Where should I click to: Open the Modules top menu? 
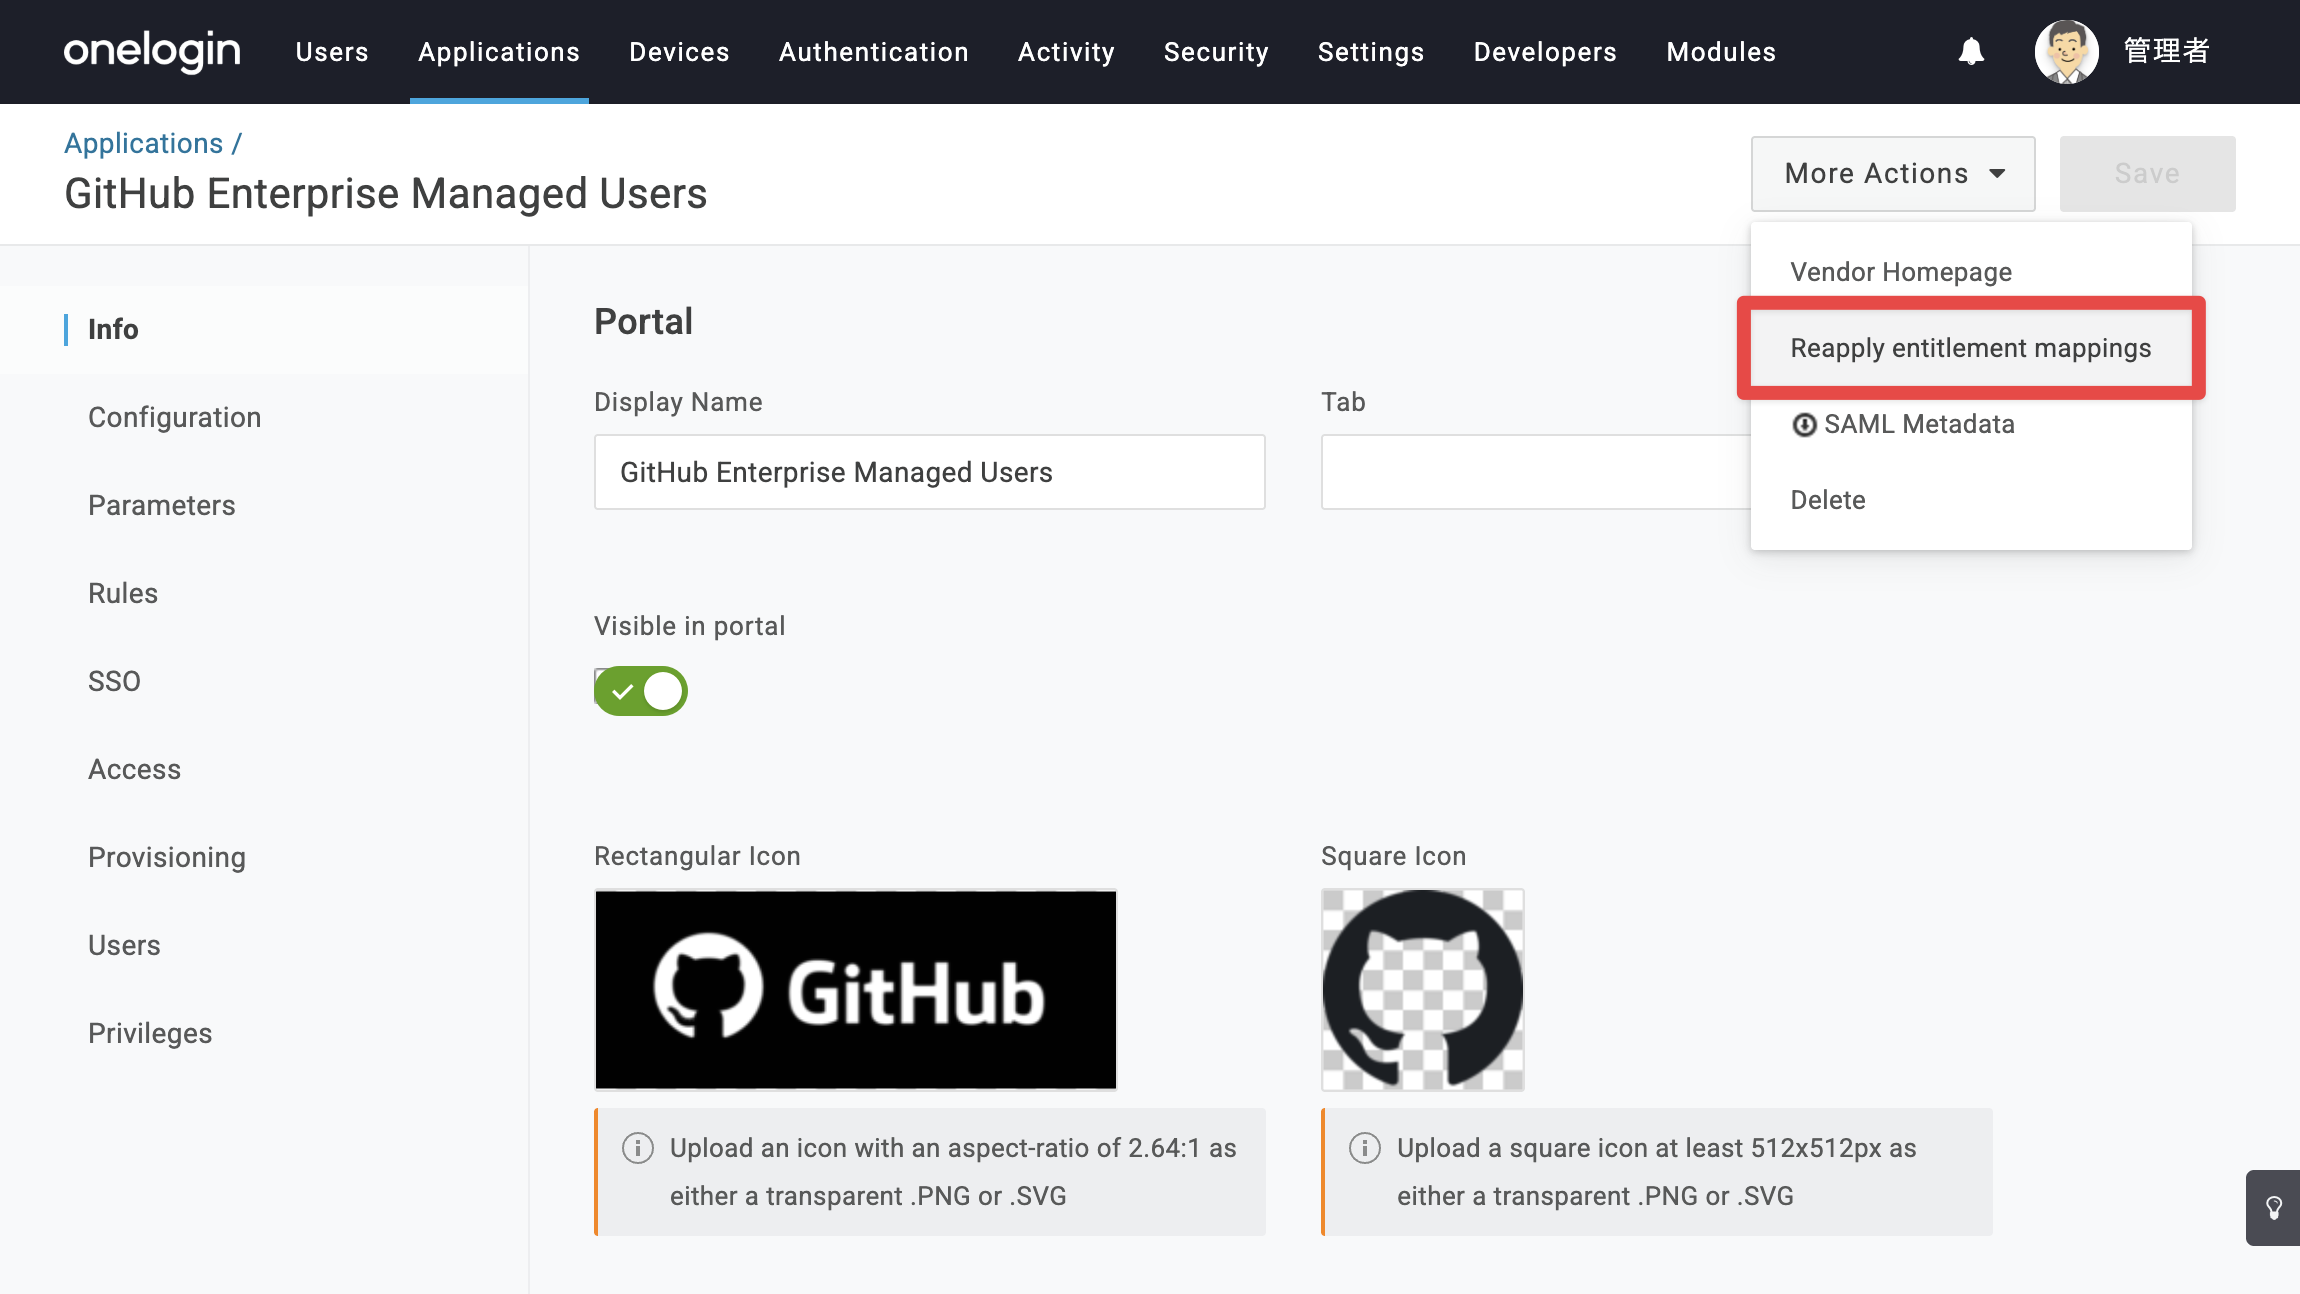point(1721,52)
